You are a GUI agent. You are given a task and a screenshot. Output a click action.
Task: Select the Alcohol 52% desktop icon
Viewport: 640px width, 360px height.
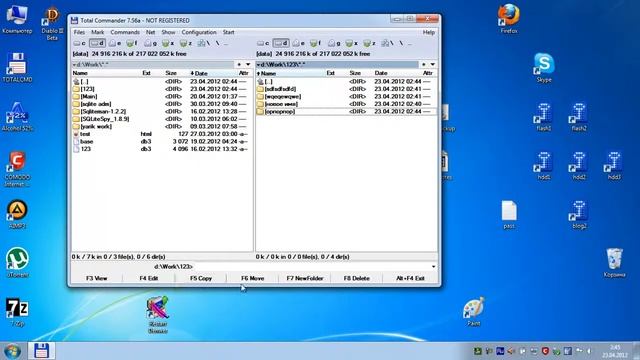[x=17, y=116]
